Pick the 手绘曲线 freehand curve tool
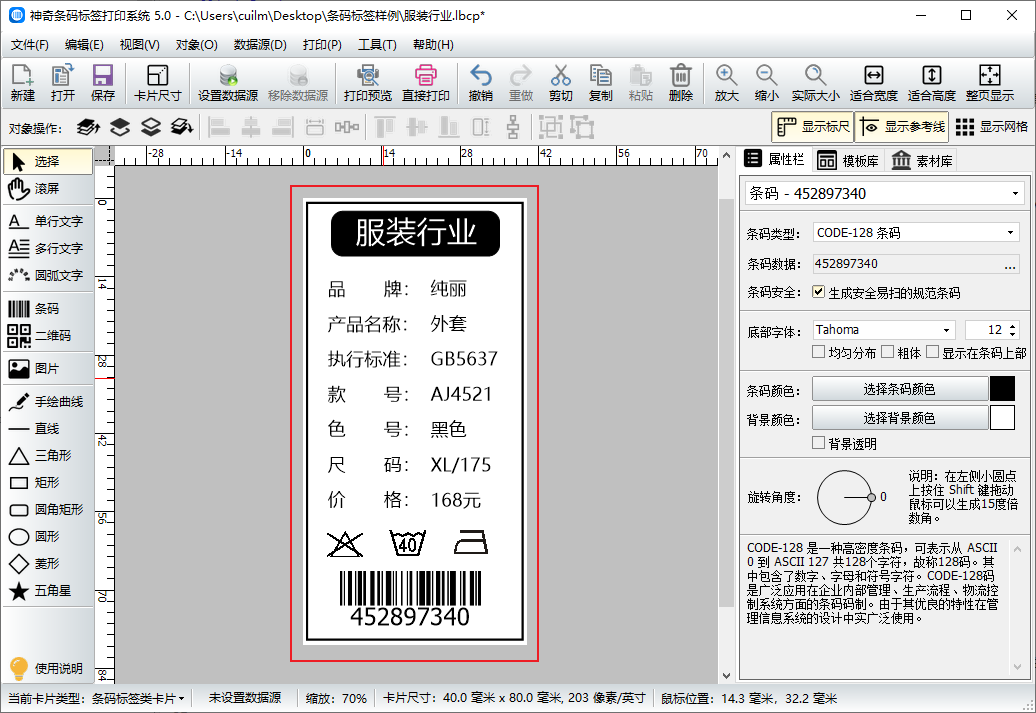This screenshot has height=713, width=1036. tap(48, 402)
